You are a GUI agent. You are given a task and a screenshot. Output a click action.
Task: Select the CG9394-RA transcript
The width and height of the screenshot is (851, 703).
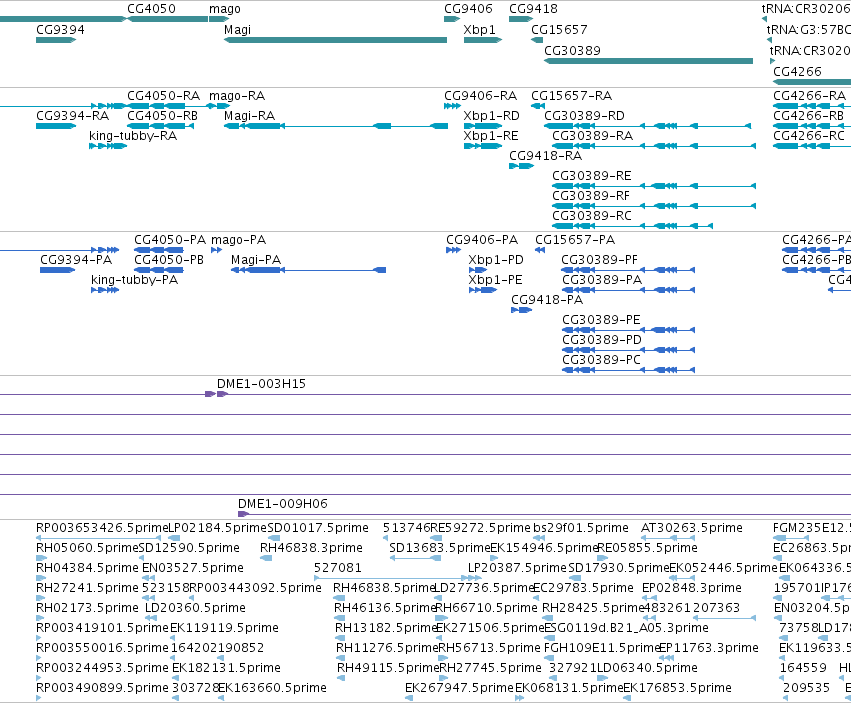56,126
